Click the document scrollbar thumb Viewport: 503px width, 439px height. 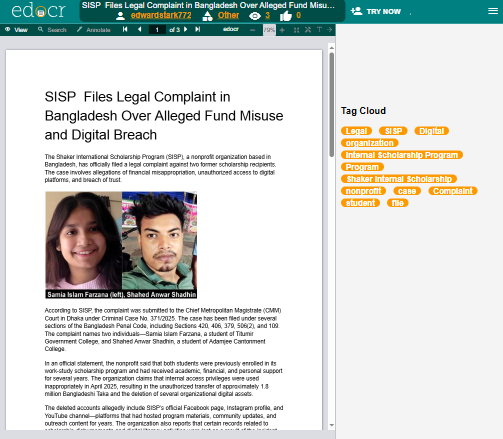(331, 104)
